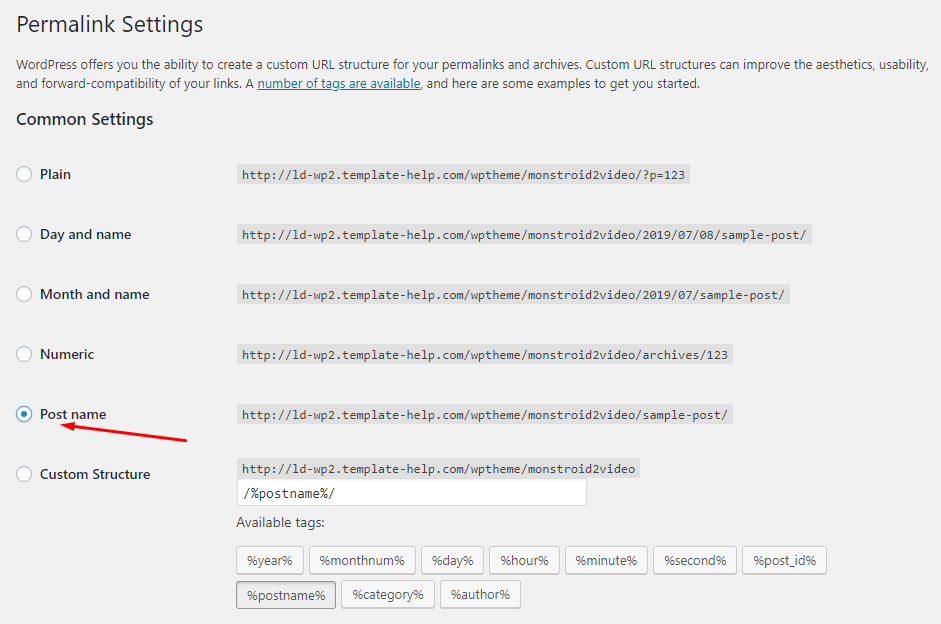The image size is (941, 624).
Task: Click the Post name sample-post URL example
Action: (485, 414)
